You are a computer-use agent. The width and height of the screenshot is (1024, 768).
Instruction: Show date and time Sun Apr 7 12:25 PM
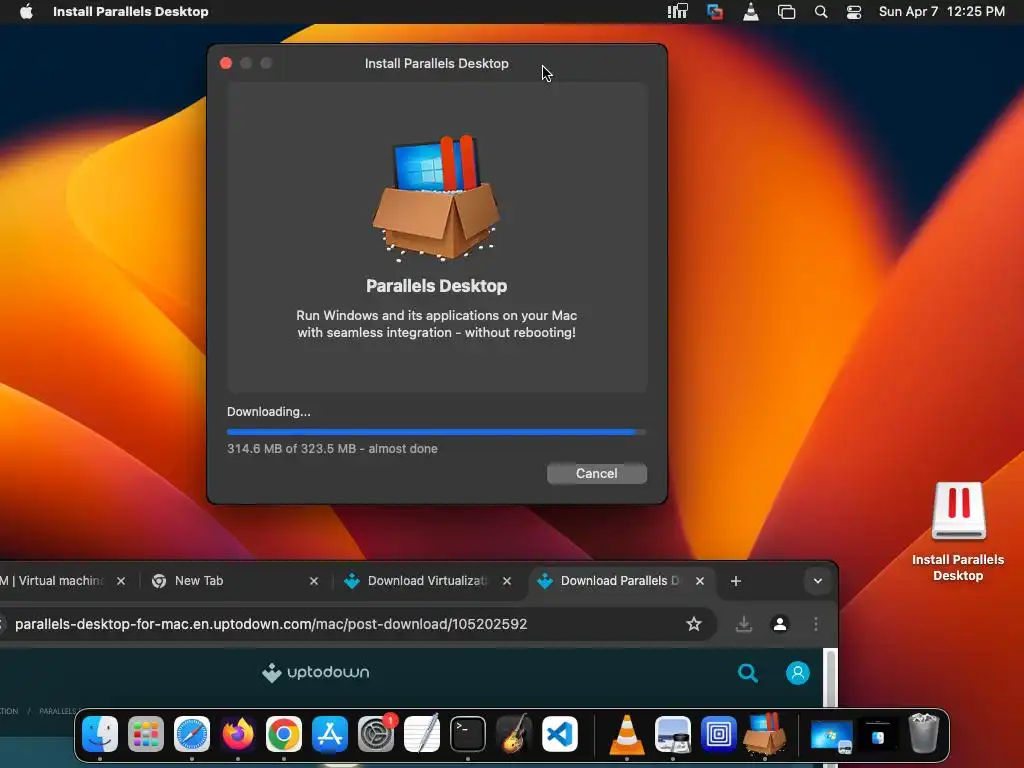point(941,11)
